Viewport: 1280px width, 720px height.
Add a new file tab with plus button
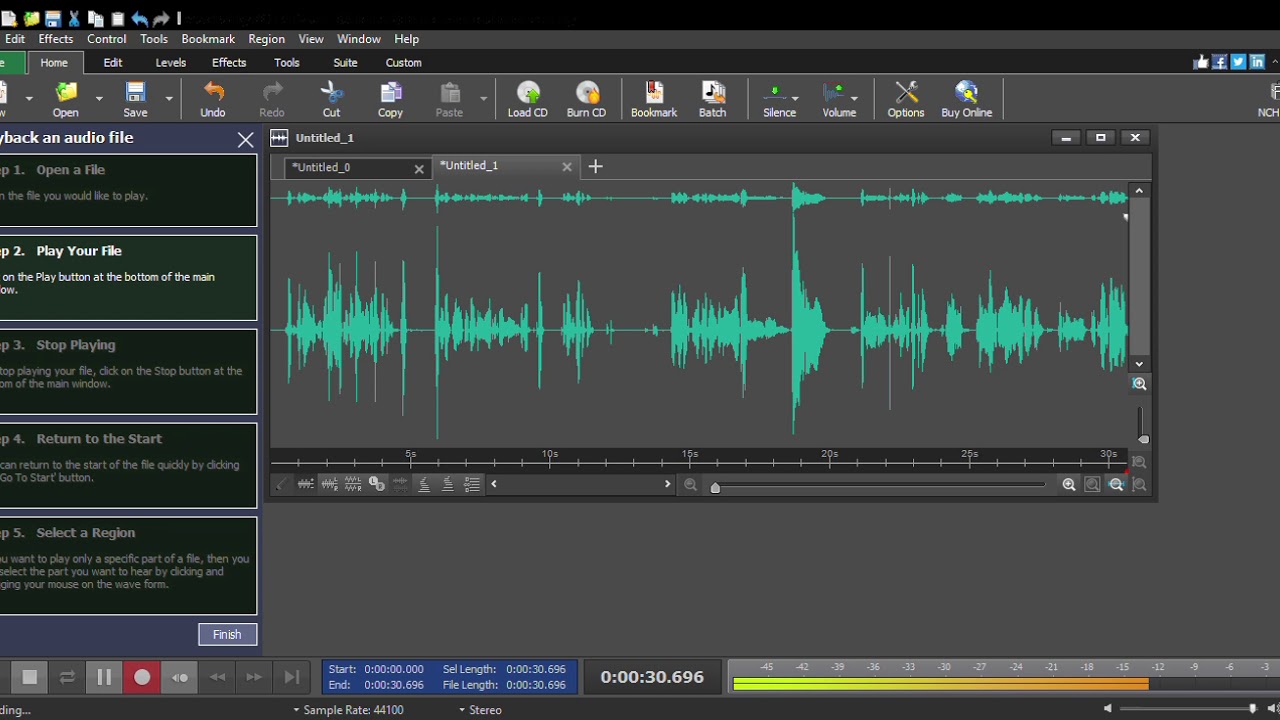pyautogui.click(x=595, y=166)
